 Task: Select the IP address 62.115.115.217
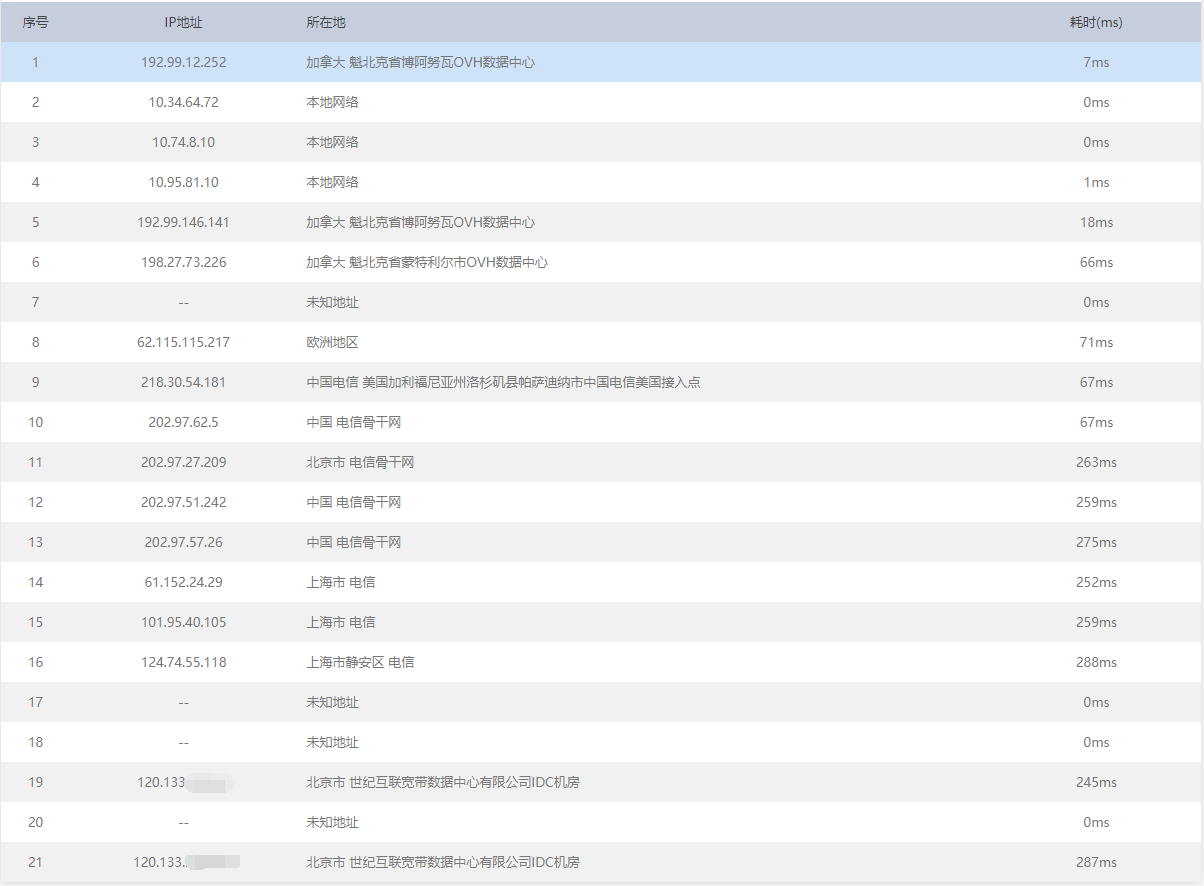183,342
